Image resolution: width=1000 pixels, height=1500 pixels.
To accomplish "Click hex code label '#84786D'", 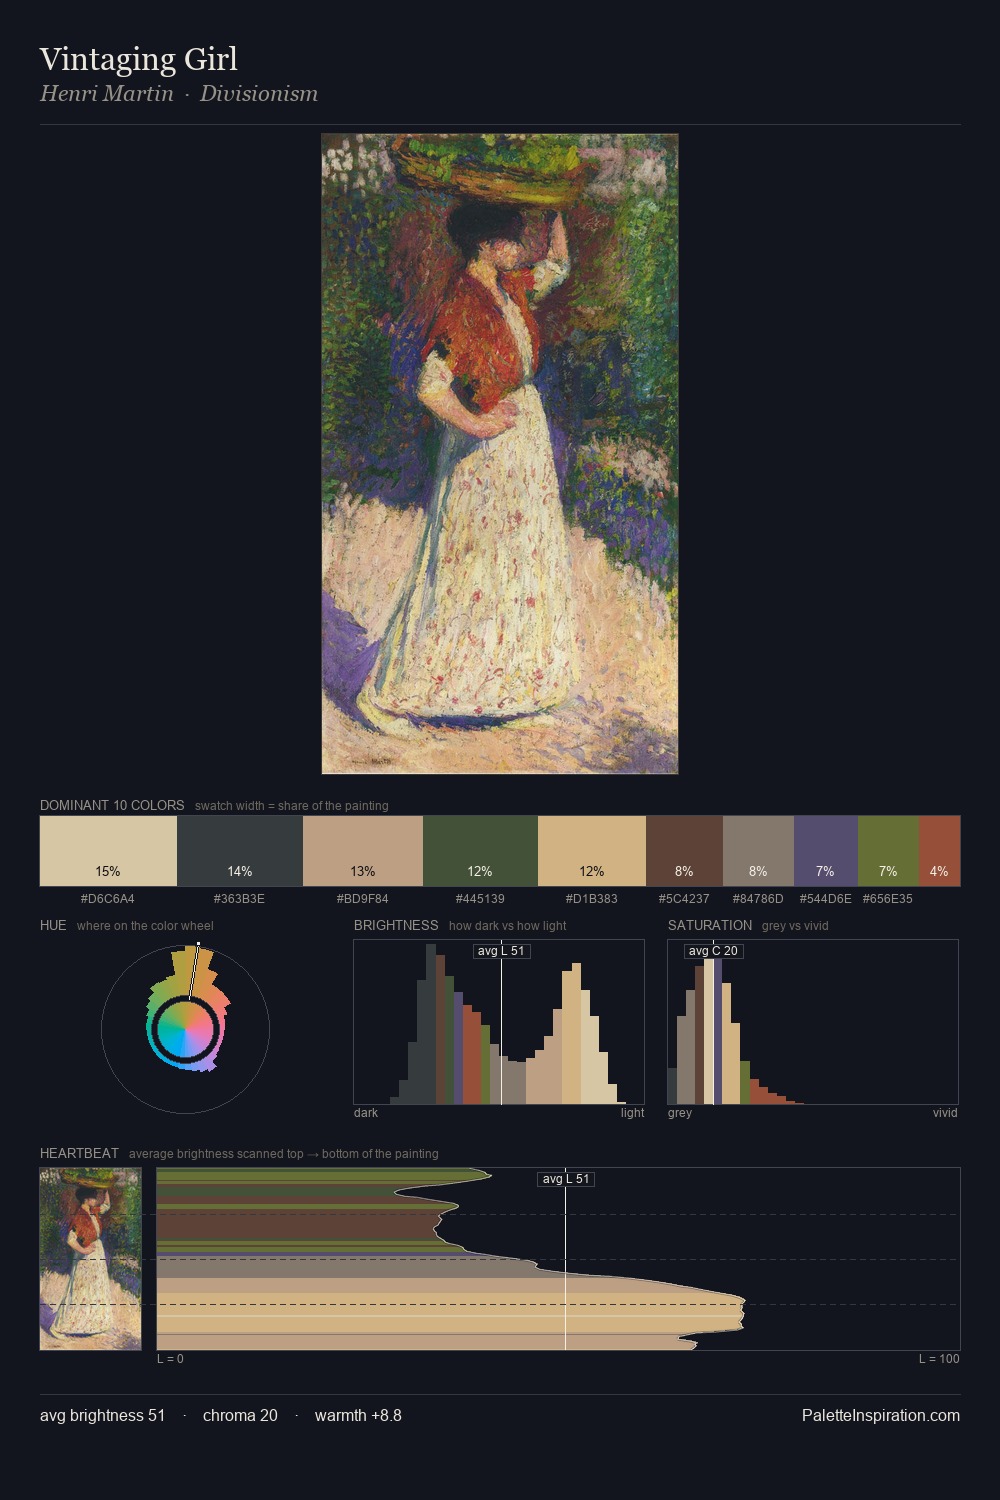I will (758, 899).
